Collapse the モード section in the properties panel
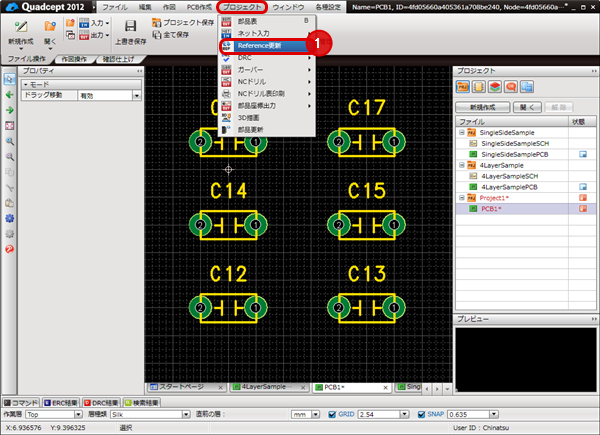The width and height of the screenshot is (600, 435). (x=26, y=84)
